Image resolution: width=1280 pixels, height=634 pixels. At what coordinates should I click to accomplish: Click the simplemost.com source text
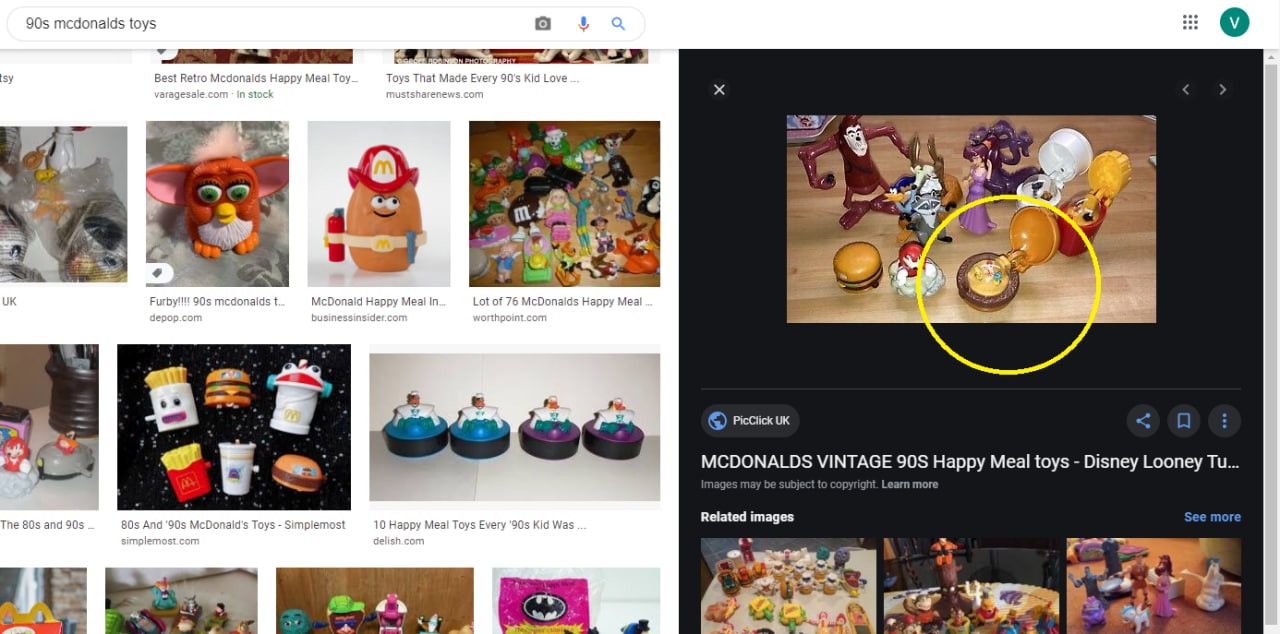(x=160, y=541)
